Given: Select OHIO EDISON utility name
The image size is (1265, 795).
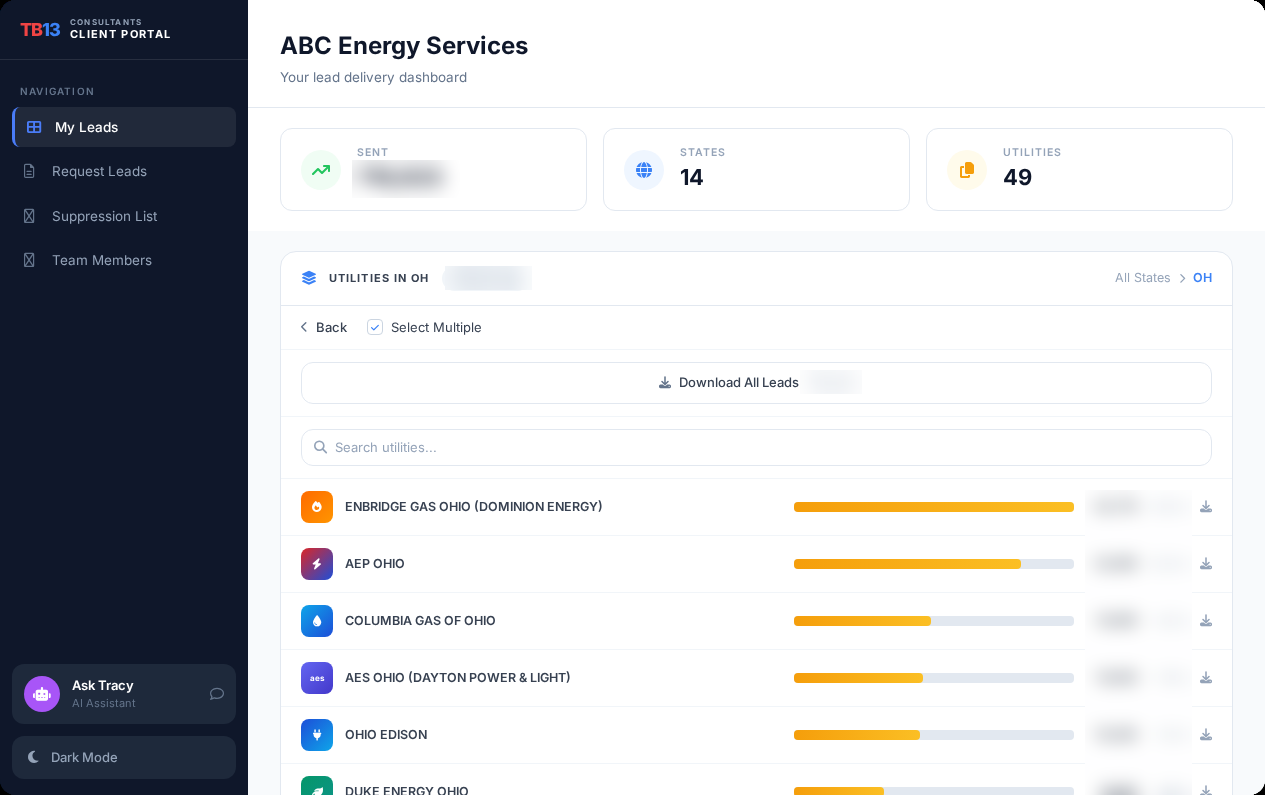Looking at the screenshot, I should click(386, 735).
